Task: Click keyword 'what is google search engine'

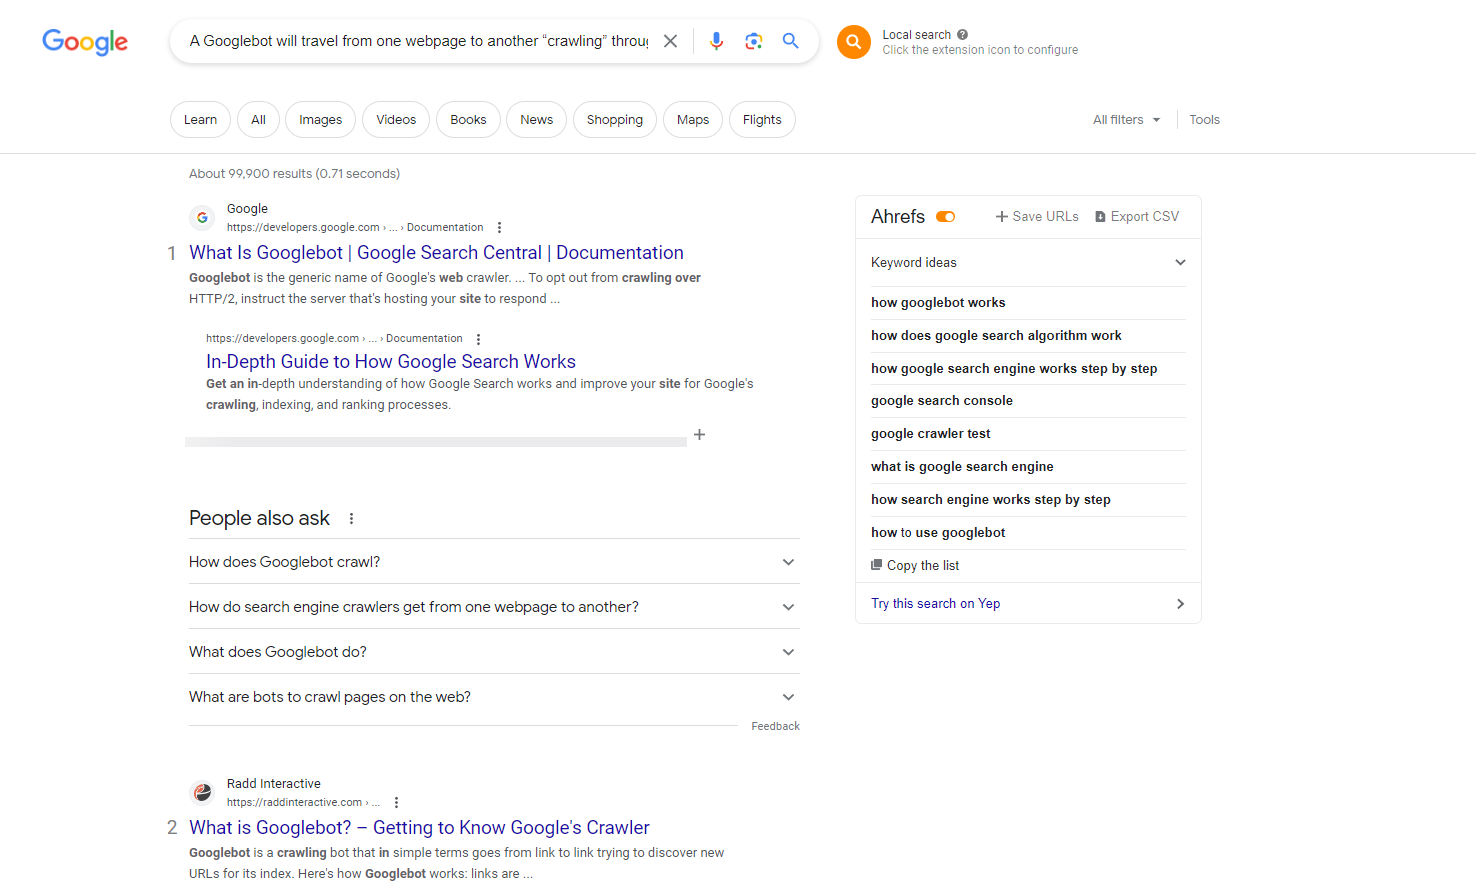Action: 962,467
